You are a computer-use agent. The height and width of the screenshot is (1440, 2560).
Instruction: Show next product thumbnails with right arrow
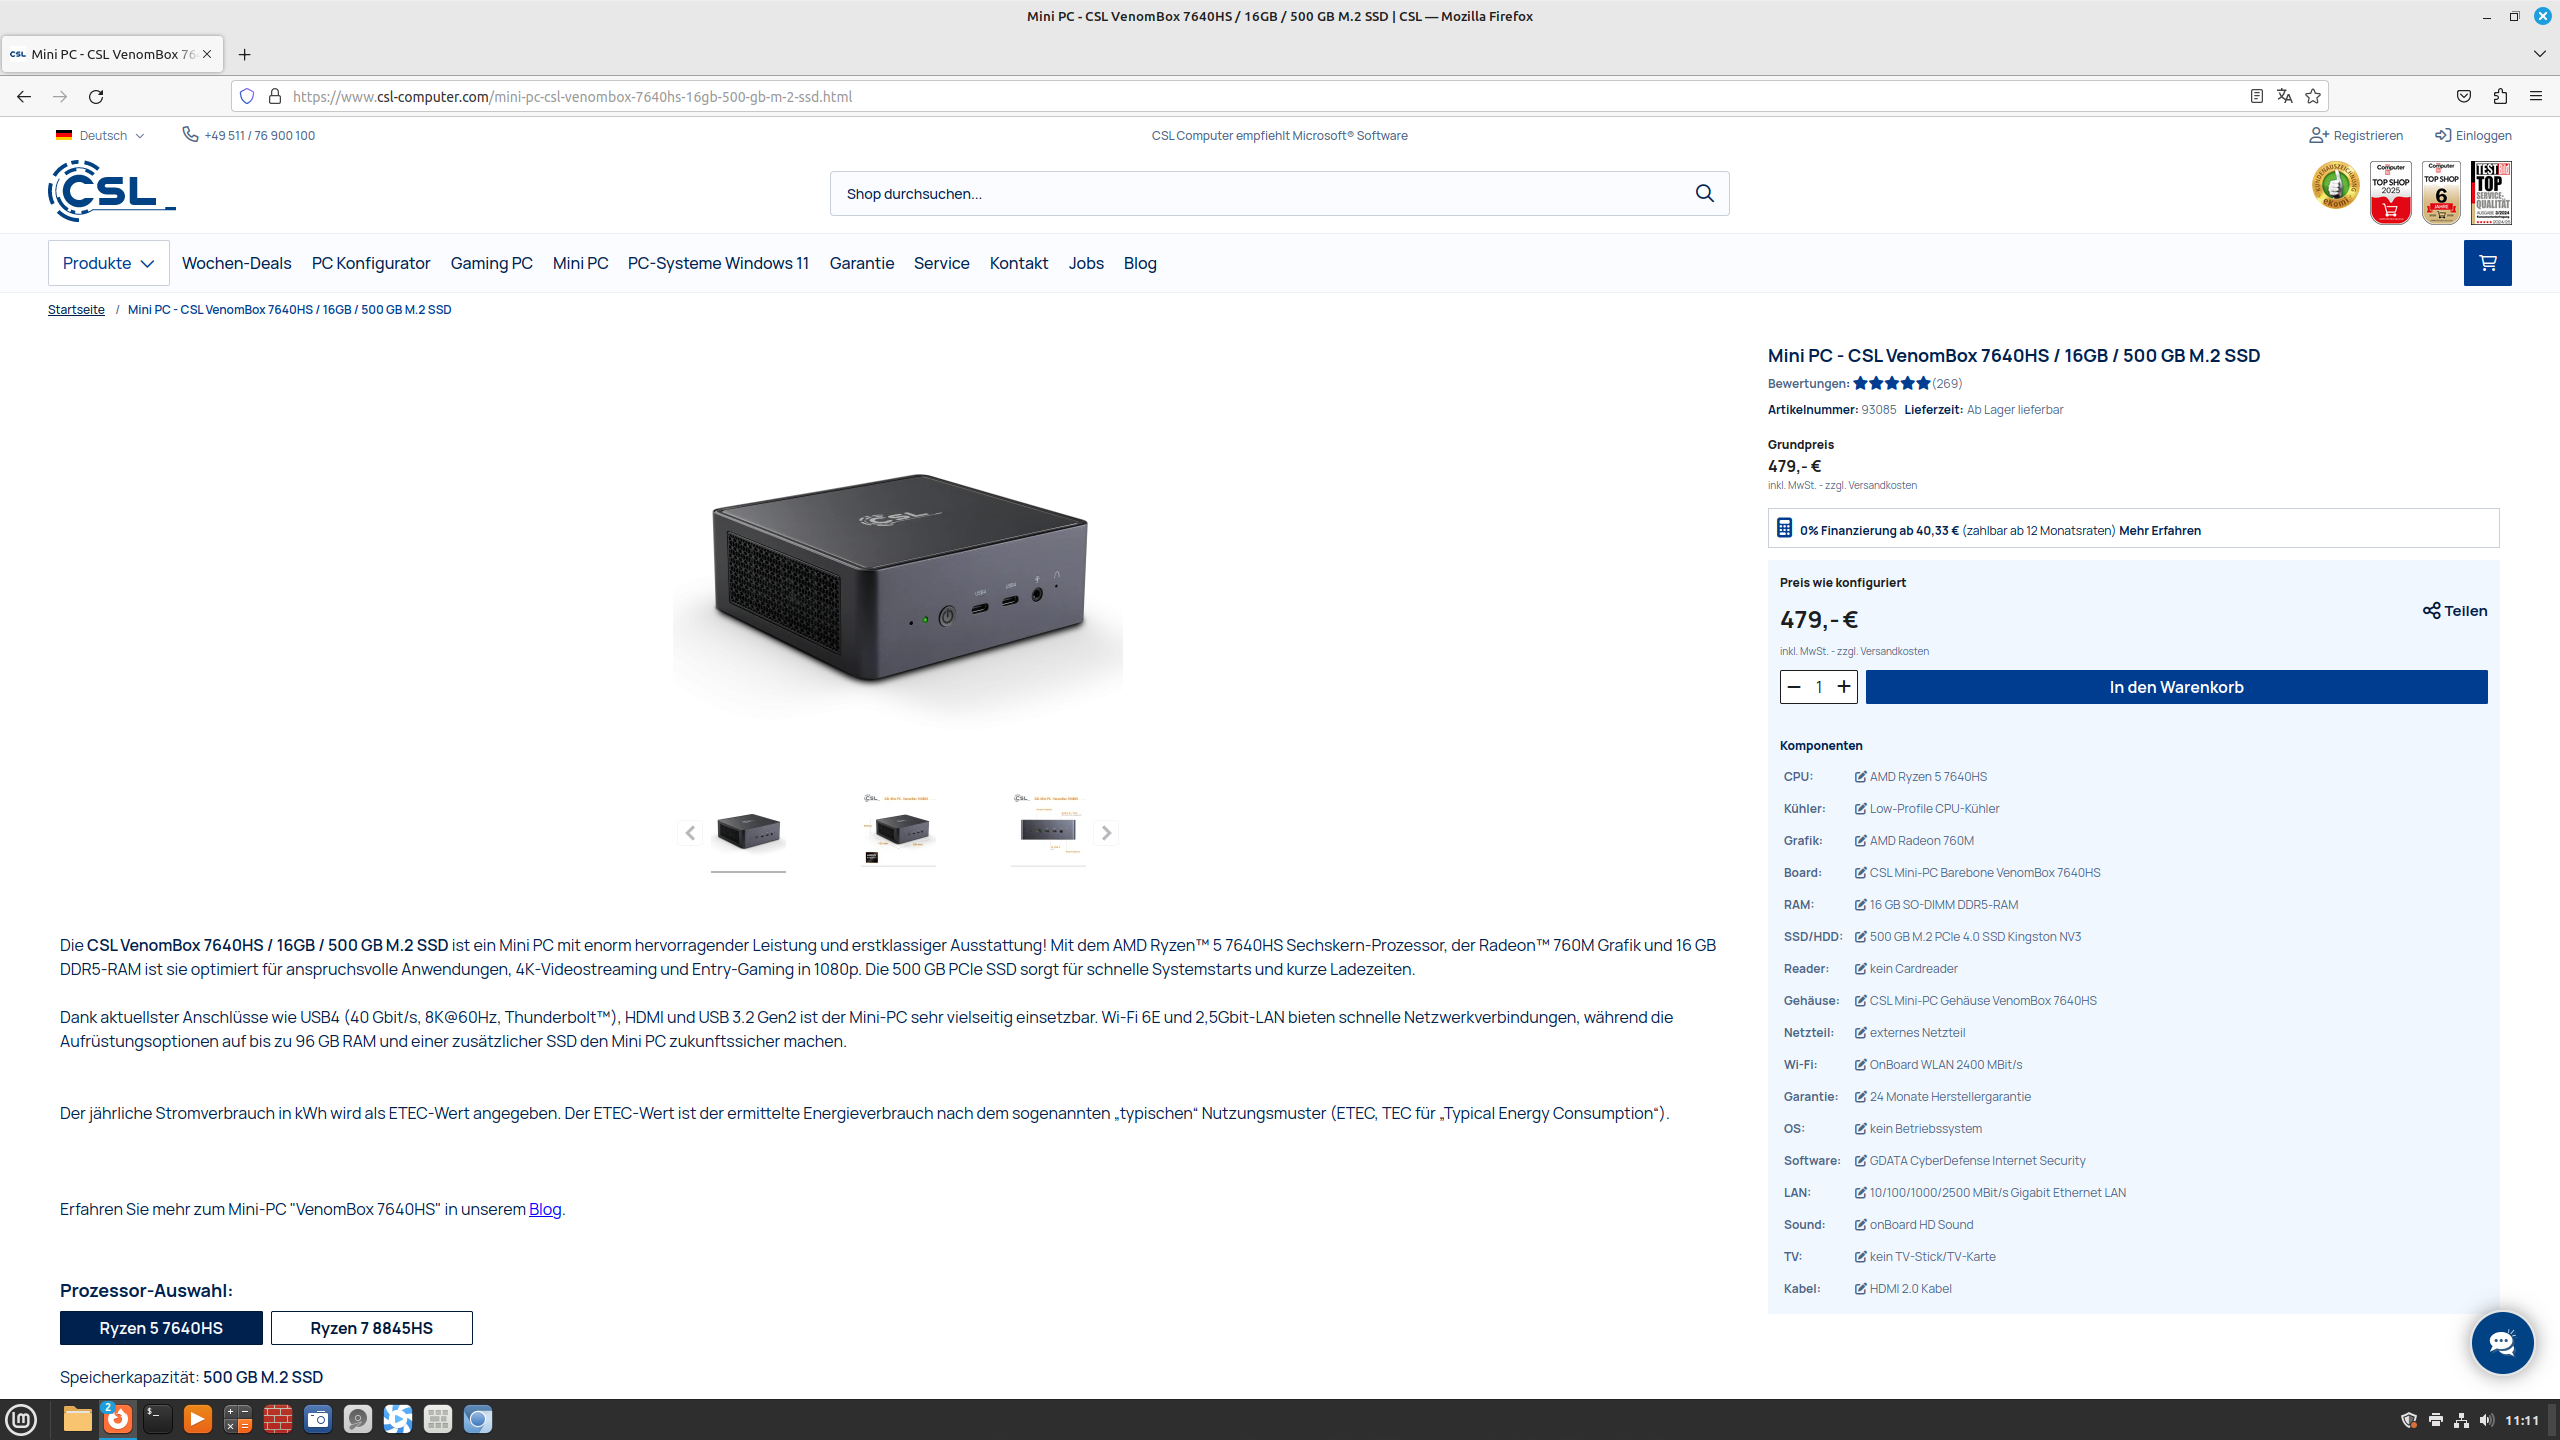tap(1105, 833)
